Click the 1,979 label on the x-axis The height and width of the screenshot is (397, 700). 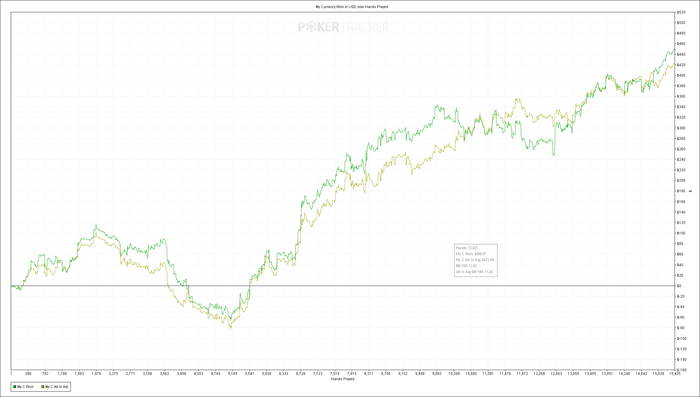[96, 374]
